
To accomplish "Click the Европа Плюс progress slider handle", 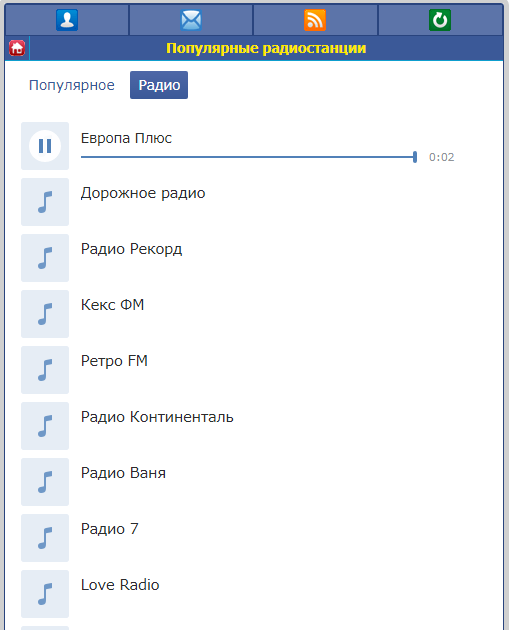I will tap(415, 157).
